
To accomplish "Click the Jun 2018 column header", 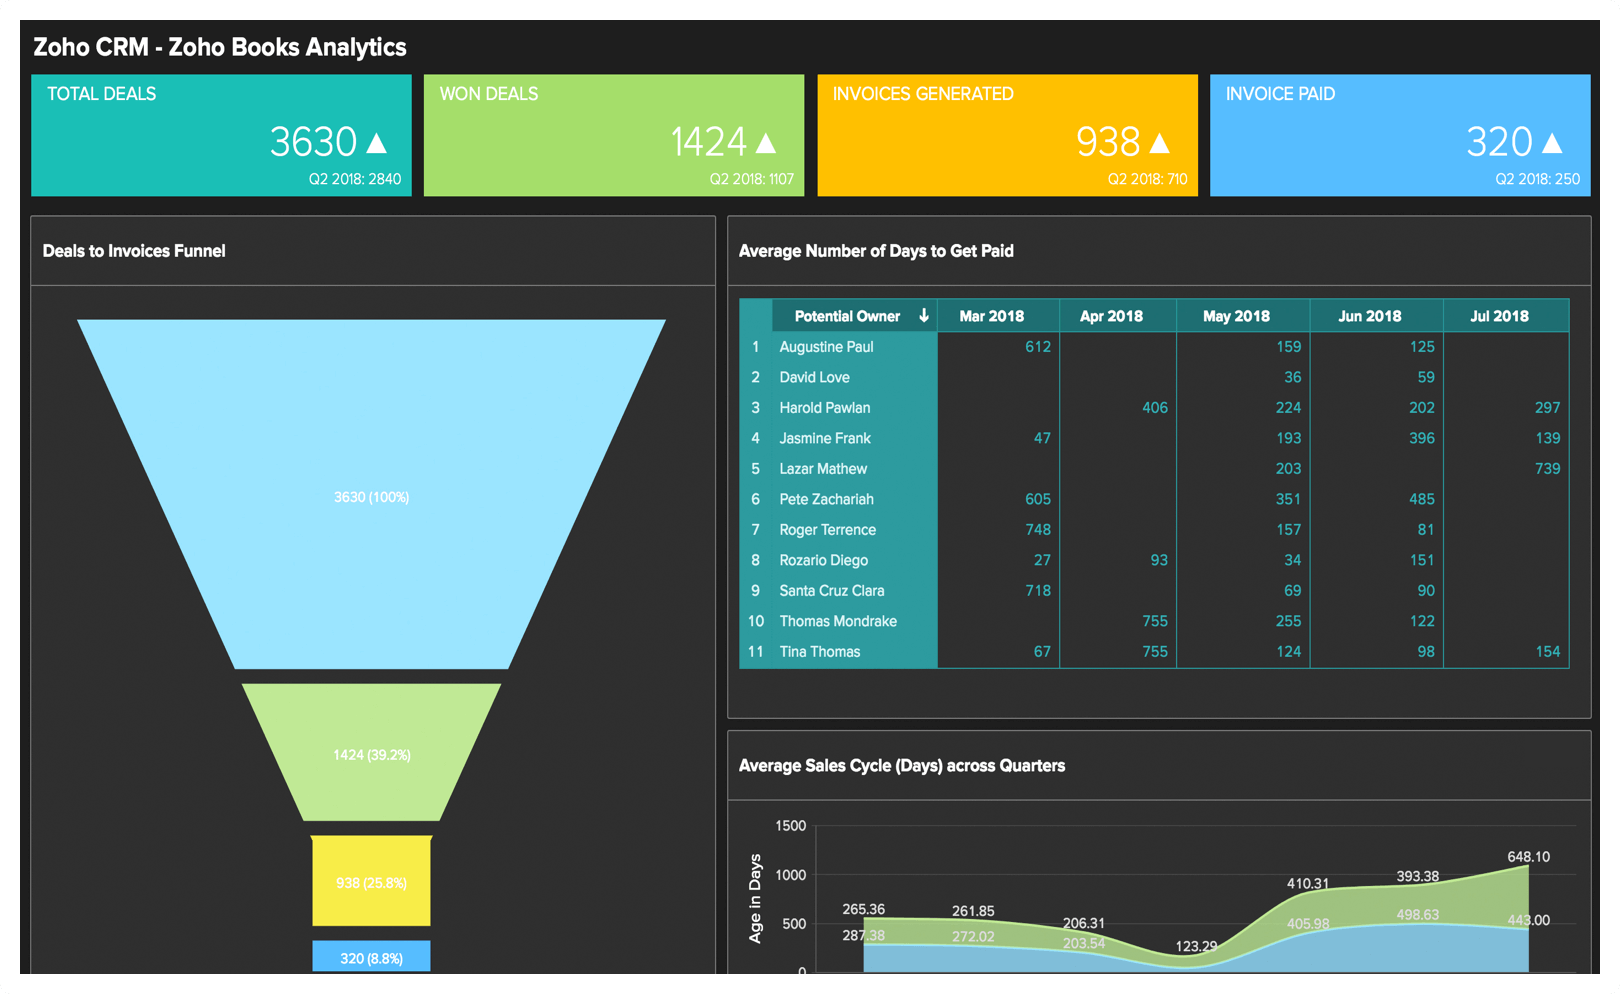I will point(1369,316).
